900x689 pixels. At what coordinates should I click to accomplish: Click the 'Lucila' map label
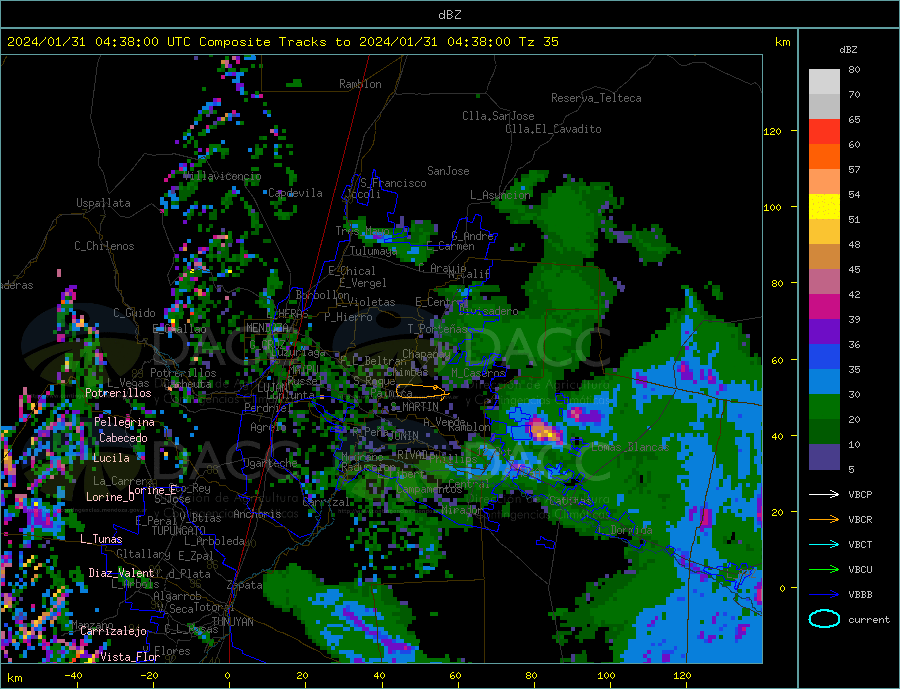111,458
